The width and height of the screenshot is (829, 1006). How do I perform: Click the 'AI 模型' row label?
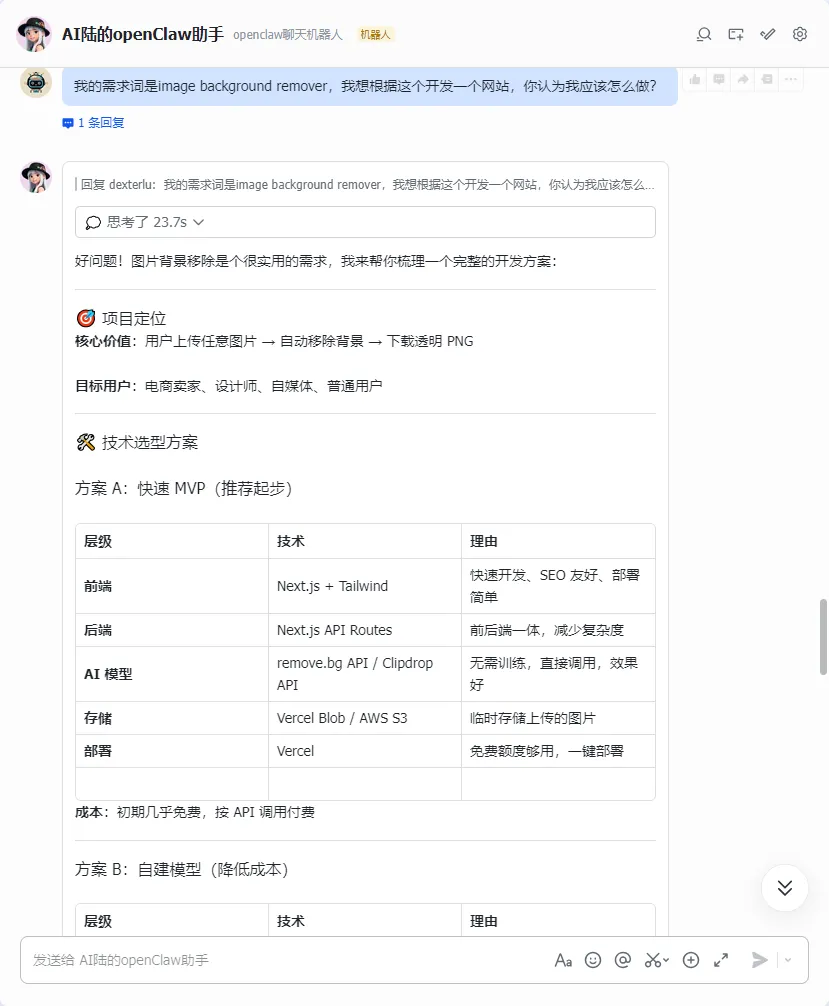pyautogui.click(x=108, y=674)
